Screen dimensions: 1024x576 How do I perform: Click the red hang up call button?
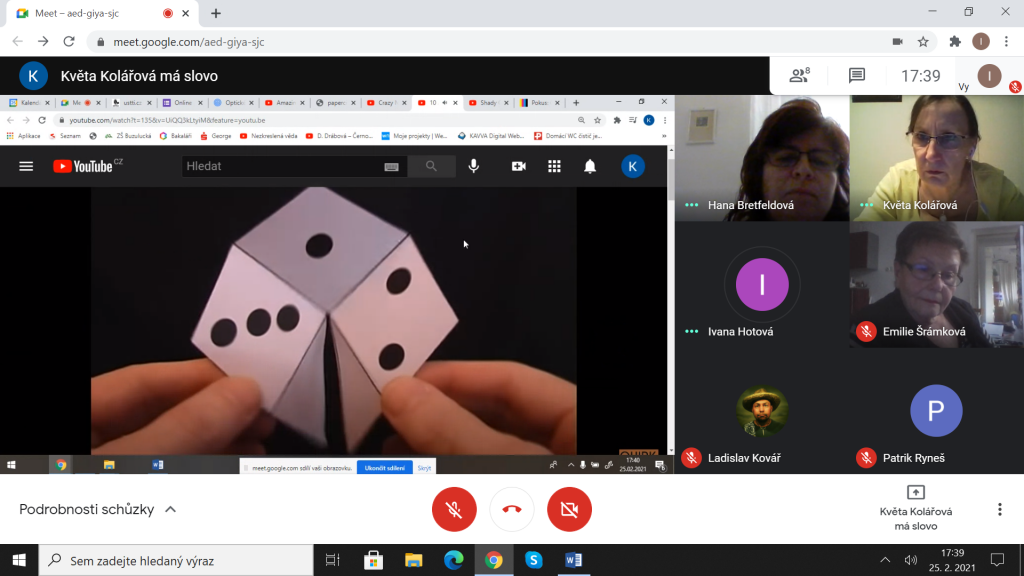(x=512, y=509)
